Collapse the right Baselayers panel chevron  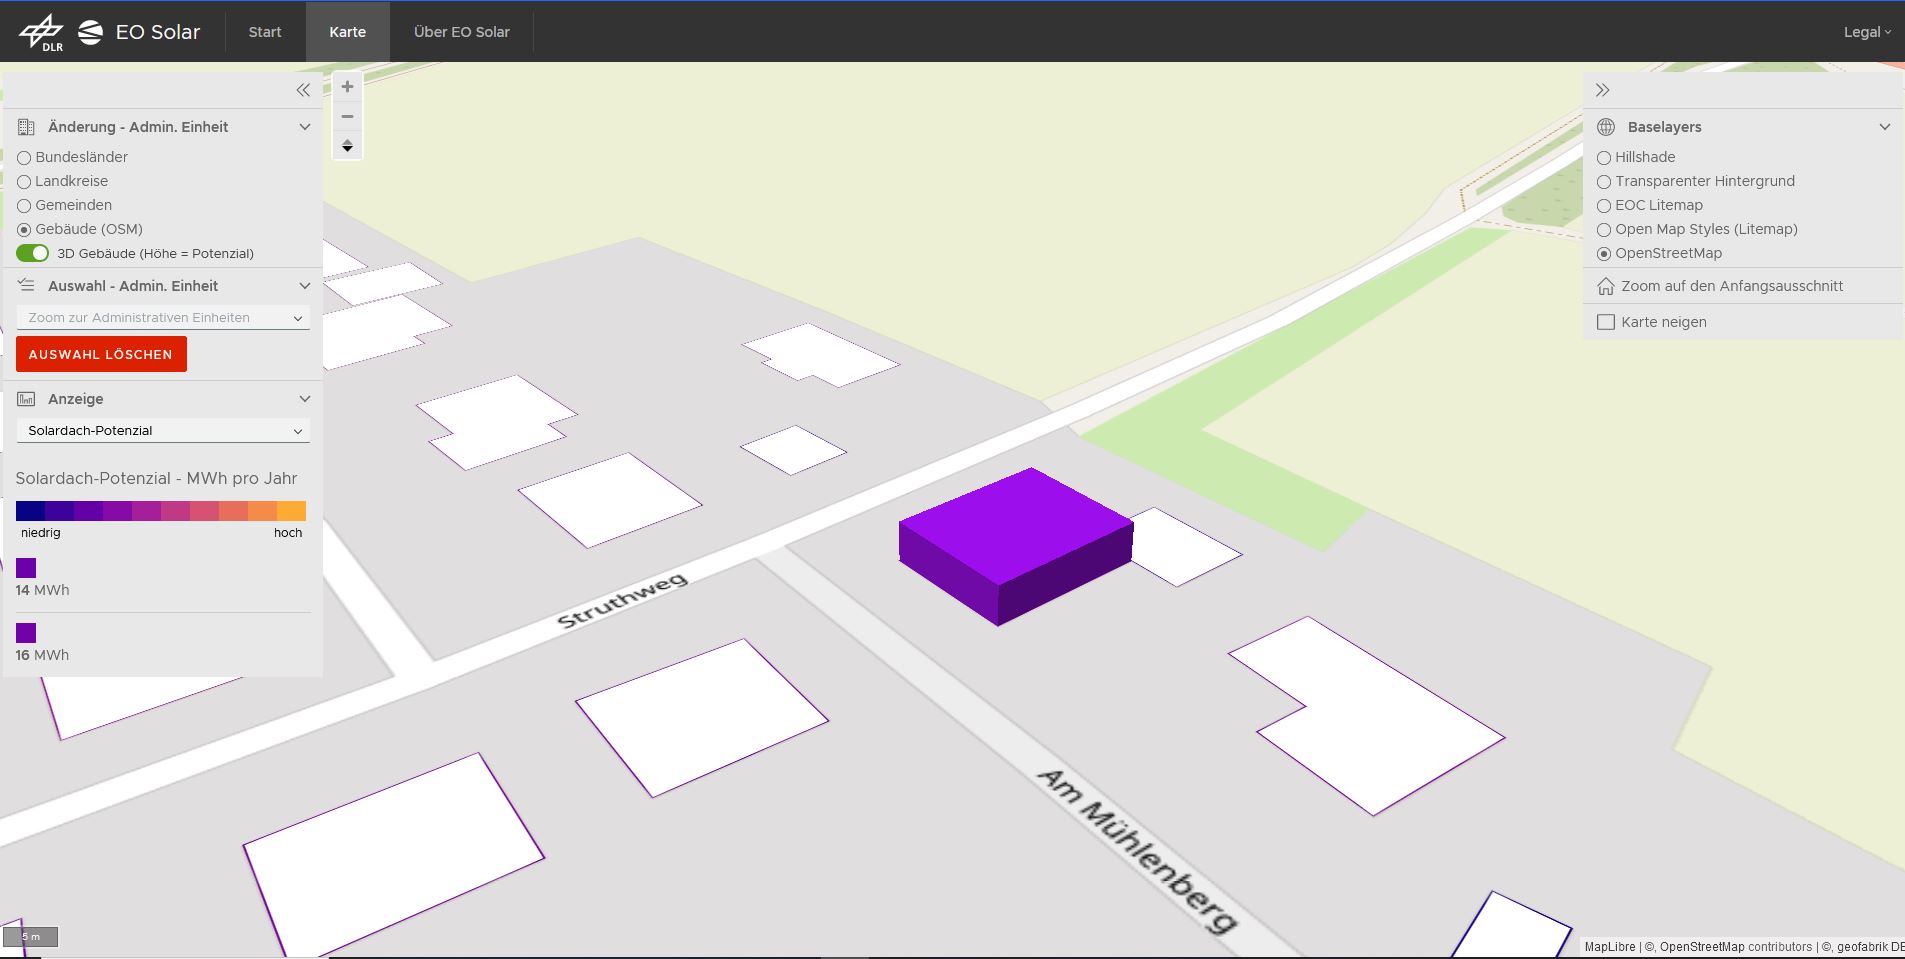1884,127
